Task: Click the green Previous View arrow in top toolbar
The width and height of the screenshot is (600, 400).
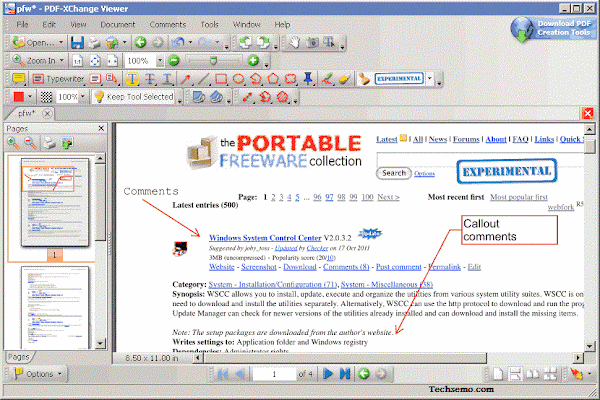Action: [x=140, y=42]
